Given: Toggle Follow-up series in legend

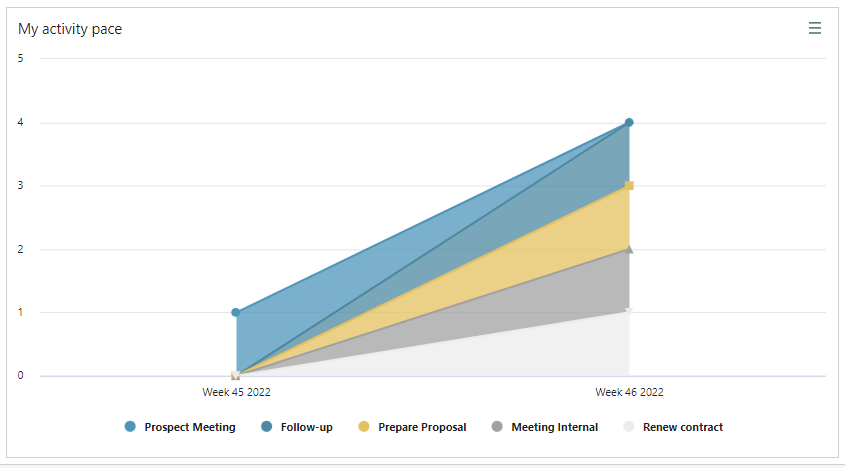Looking at the screenshot, I should click(x=297, y=427).
